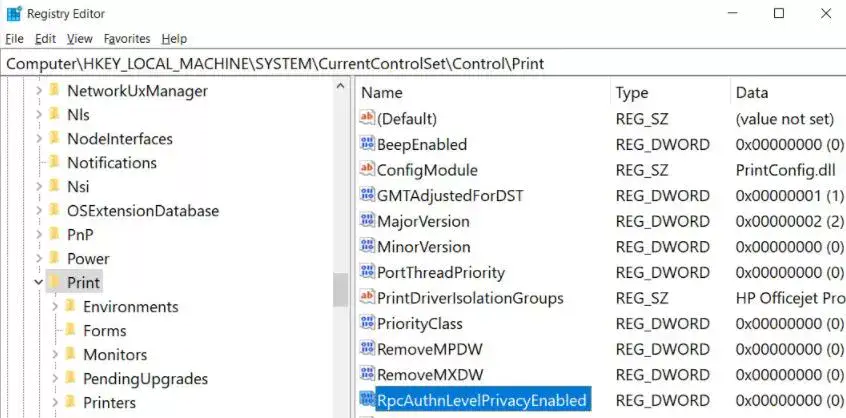Click the tree pane scroll up arrow
Image resolution: width=846 pixels, height=418 pixels.
click(340, 86)
